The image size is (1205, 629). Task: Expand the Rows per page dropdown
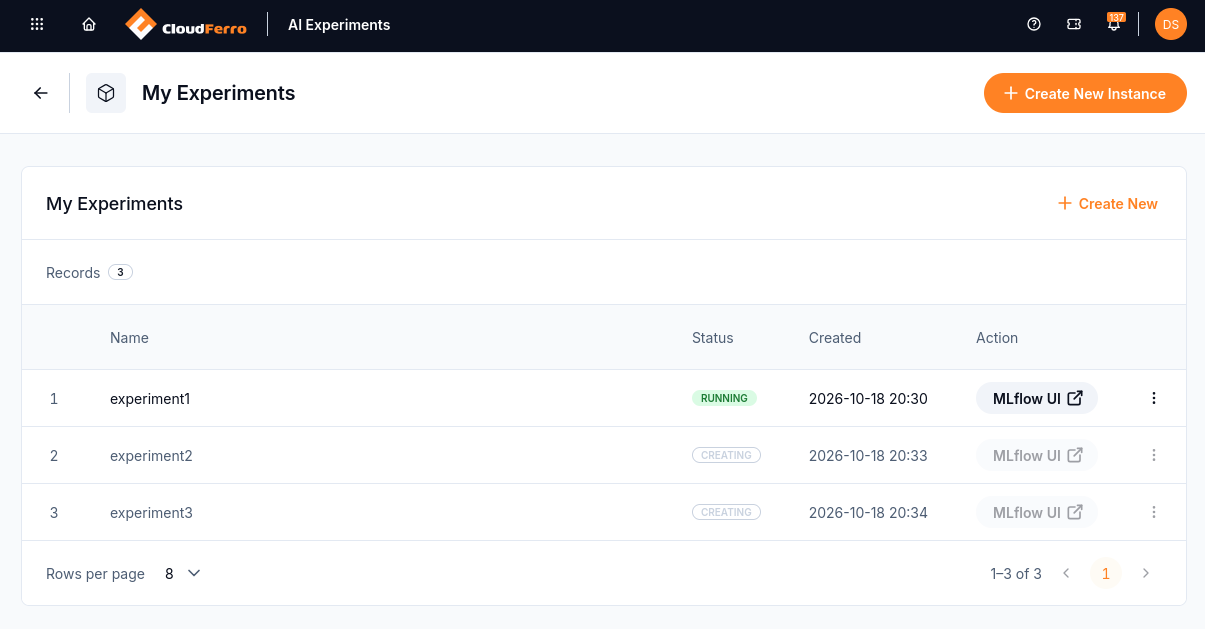pos(183,573)
